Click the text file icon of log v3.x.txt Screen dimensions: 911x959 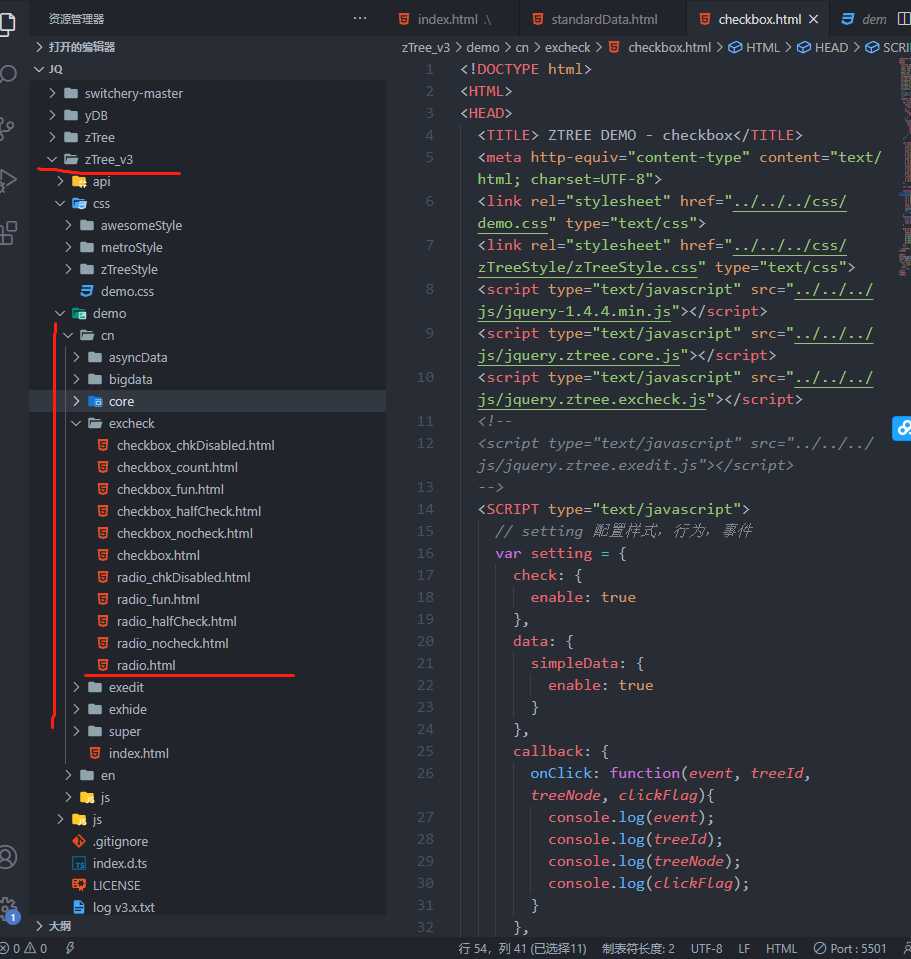tap(79, 907)
